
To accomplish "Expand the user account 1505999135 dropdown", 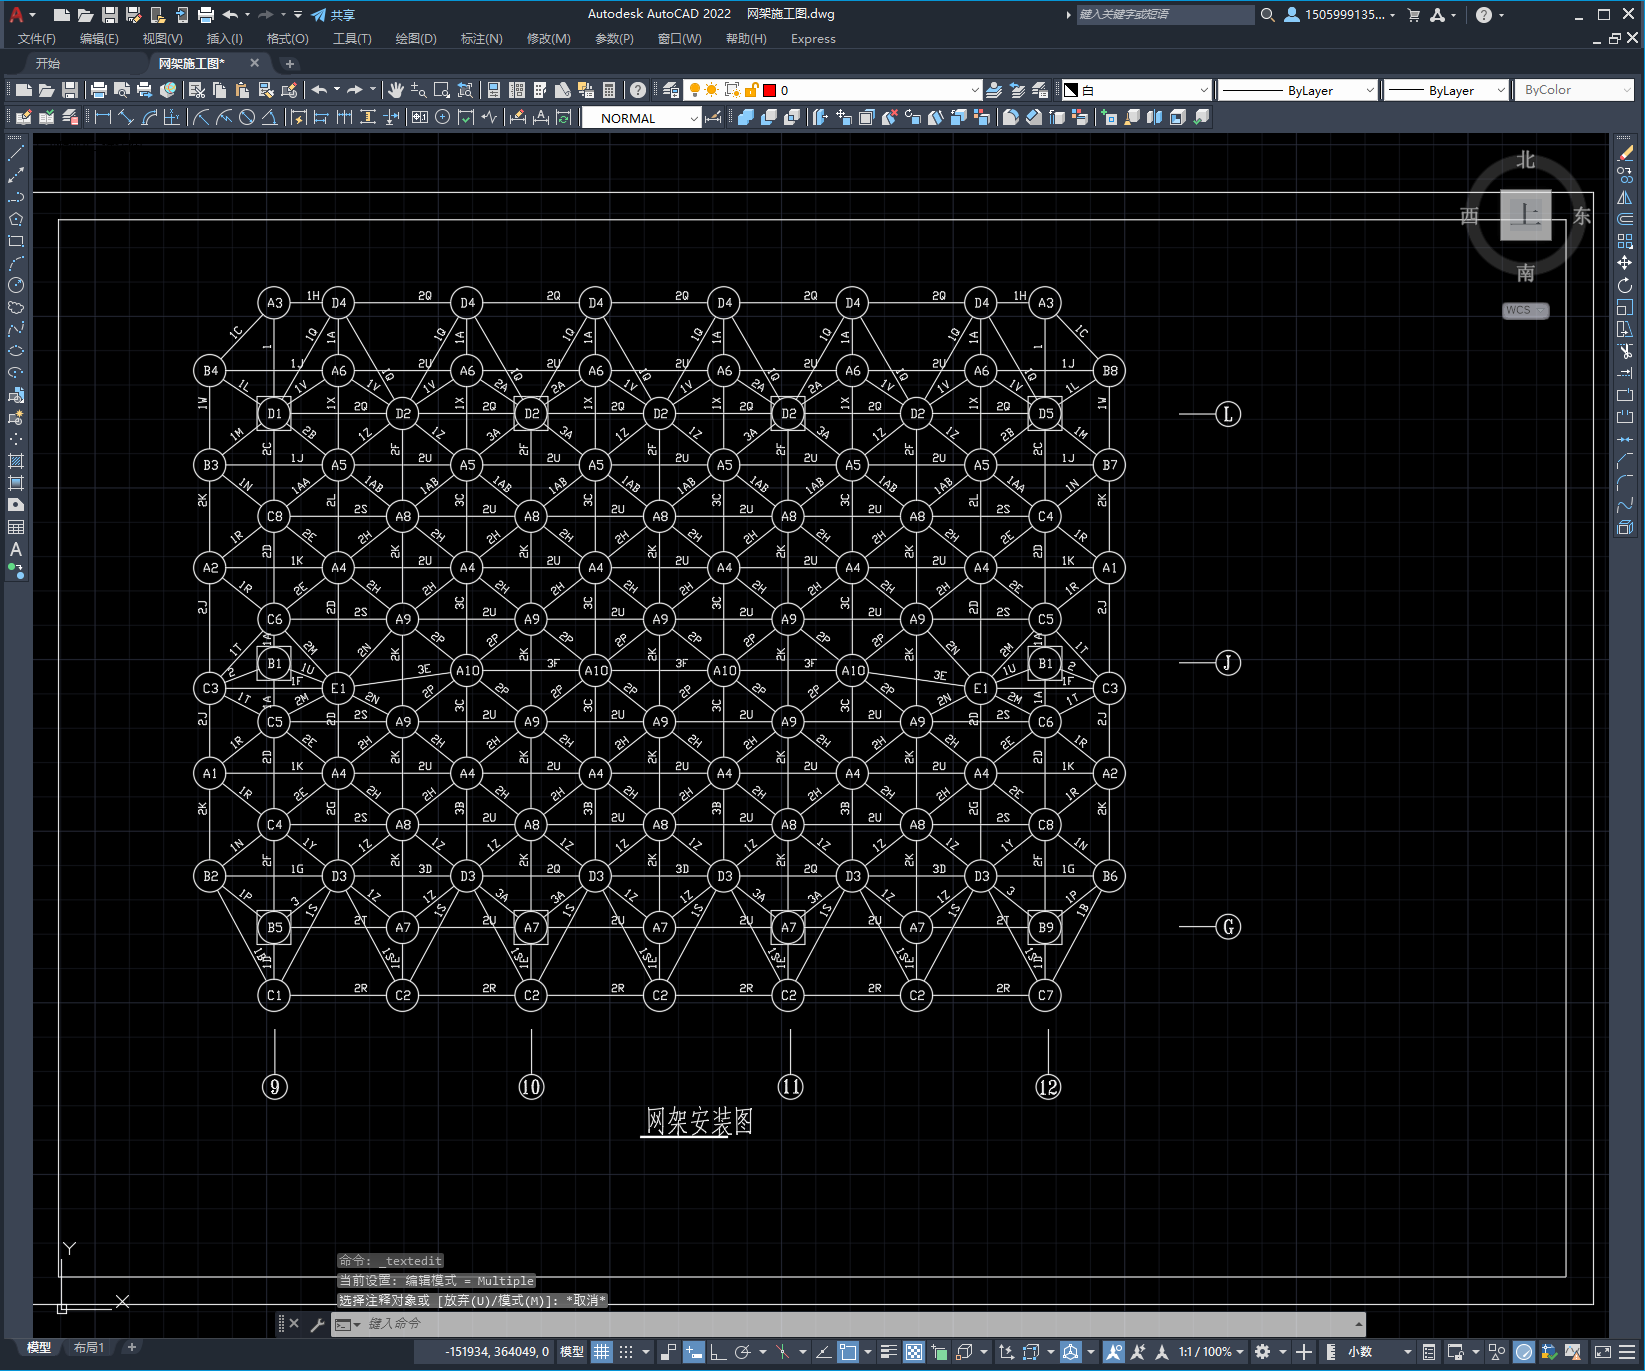I will click(x=1340, y=15).
